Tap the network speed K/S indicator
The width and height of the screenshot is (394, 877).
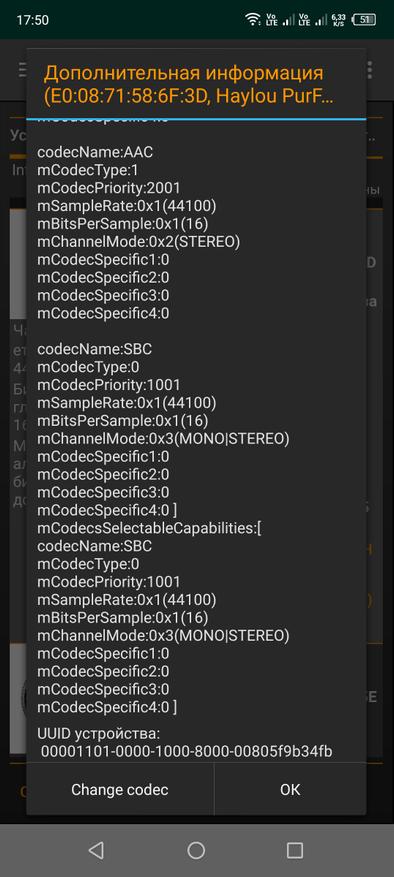pos(337,20)
